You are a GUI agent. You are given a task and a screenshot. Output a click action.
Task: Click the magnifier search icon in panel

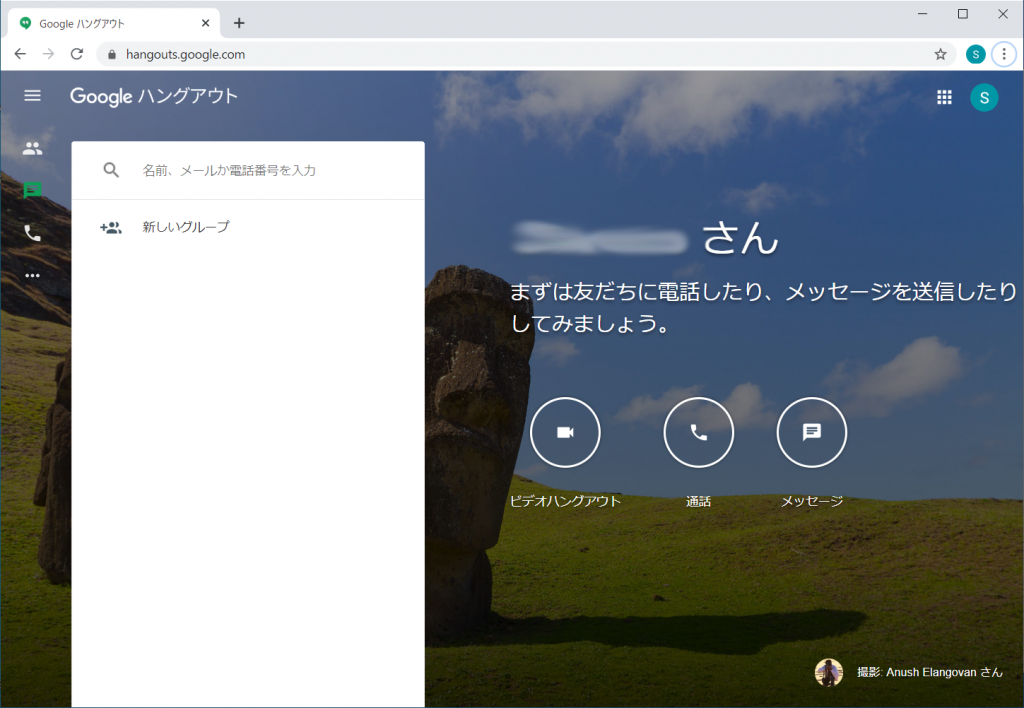pos(111,170)
